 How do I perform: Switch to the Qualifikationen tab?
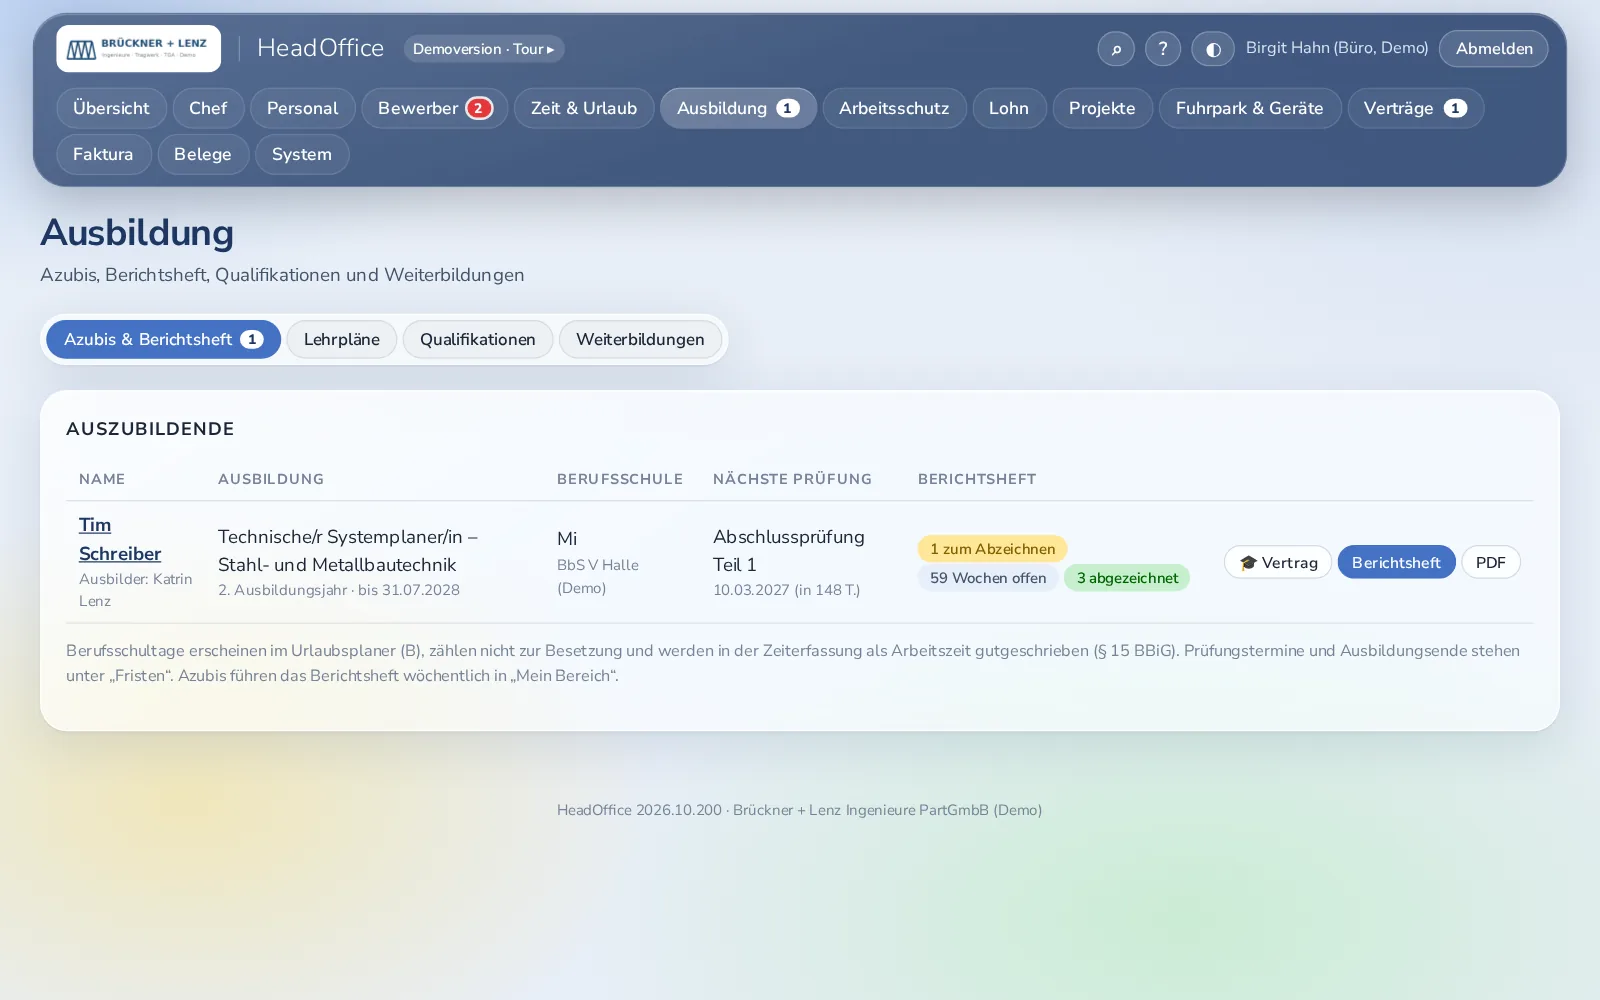click(x=478, y=339)
